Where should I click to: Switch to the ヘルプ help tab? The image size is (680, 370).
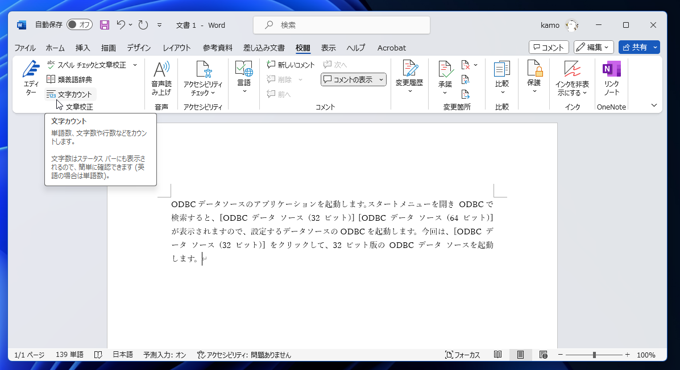click(356, 48)
